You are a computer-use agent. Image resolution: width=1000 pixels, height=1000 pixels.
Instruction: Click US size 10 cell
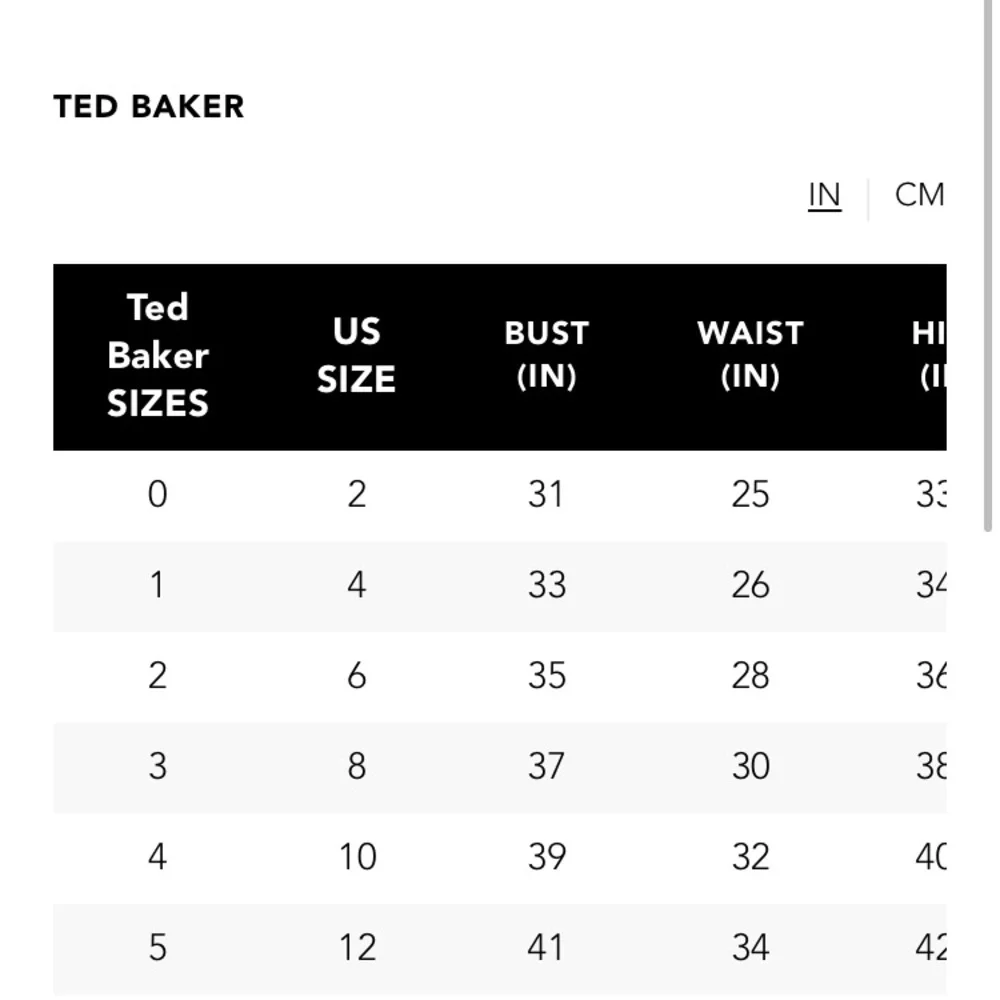(x=357, y=857)
